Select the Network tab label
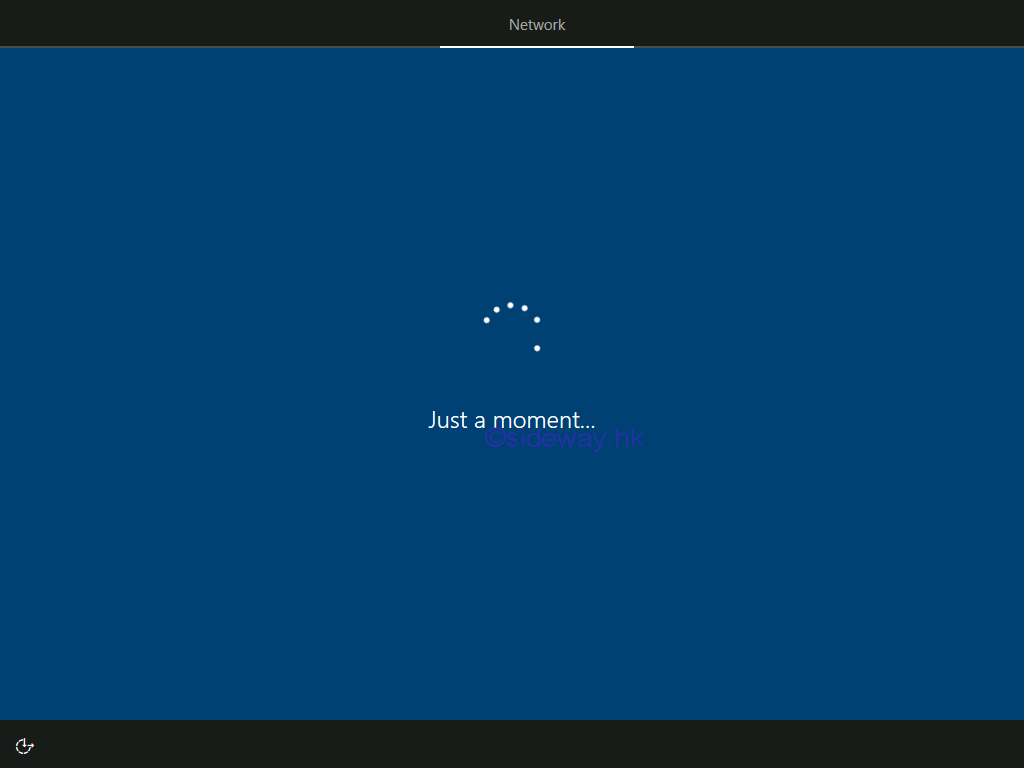The height and width of the screenshot is (768, 1024). 537,25
